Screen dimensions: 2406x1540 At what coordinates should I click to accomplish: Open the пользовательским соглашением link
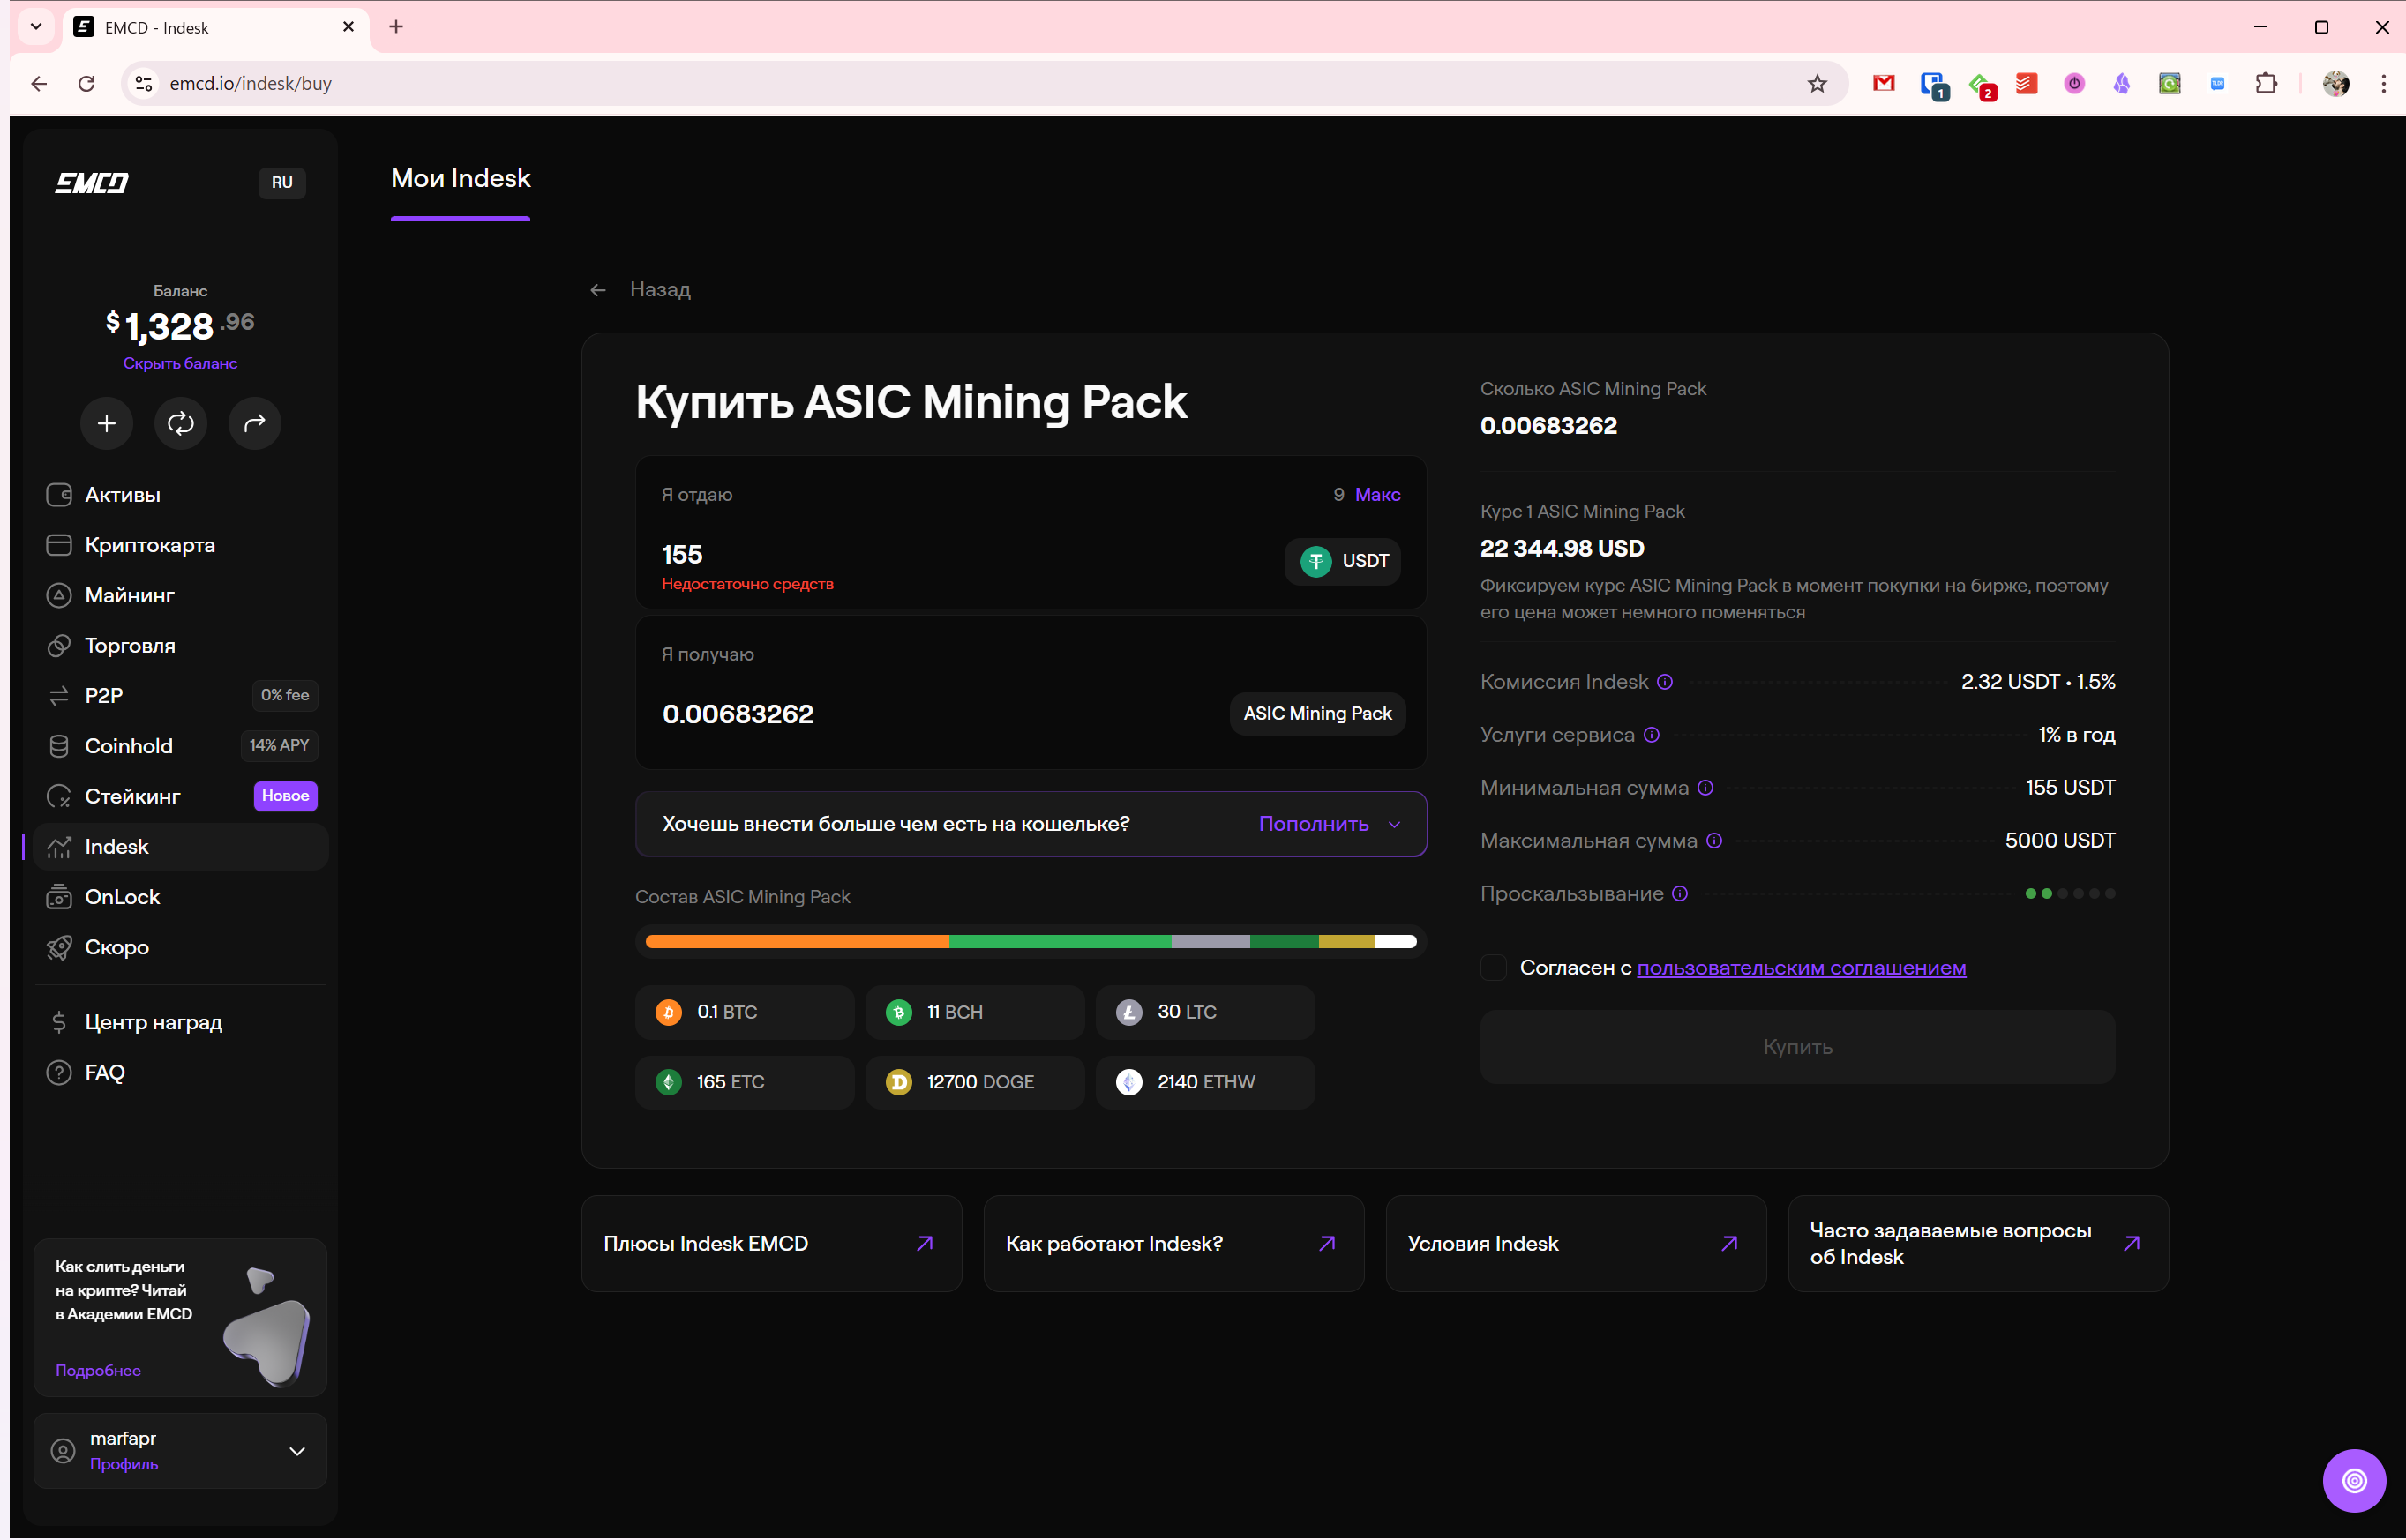pos(1801,968)
